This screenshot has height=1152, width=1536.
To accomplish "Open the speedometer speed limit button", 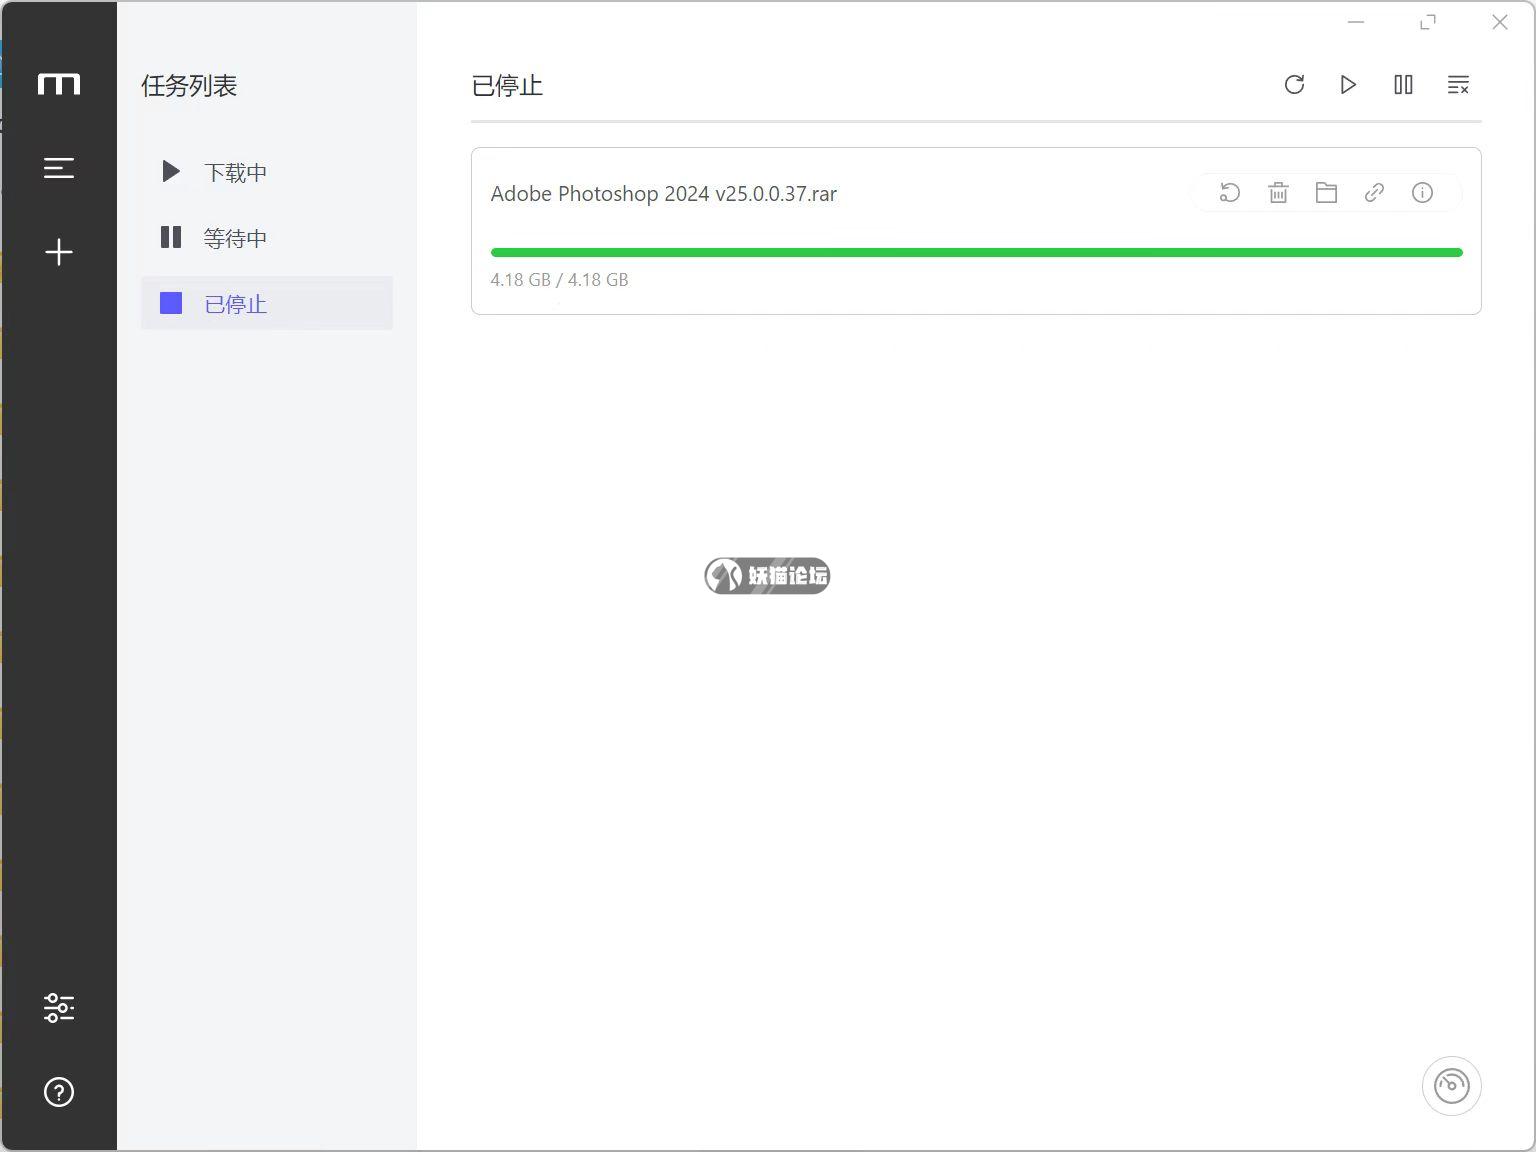I will tap(1451, 1086).
